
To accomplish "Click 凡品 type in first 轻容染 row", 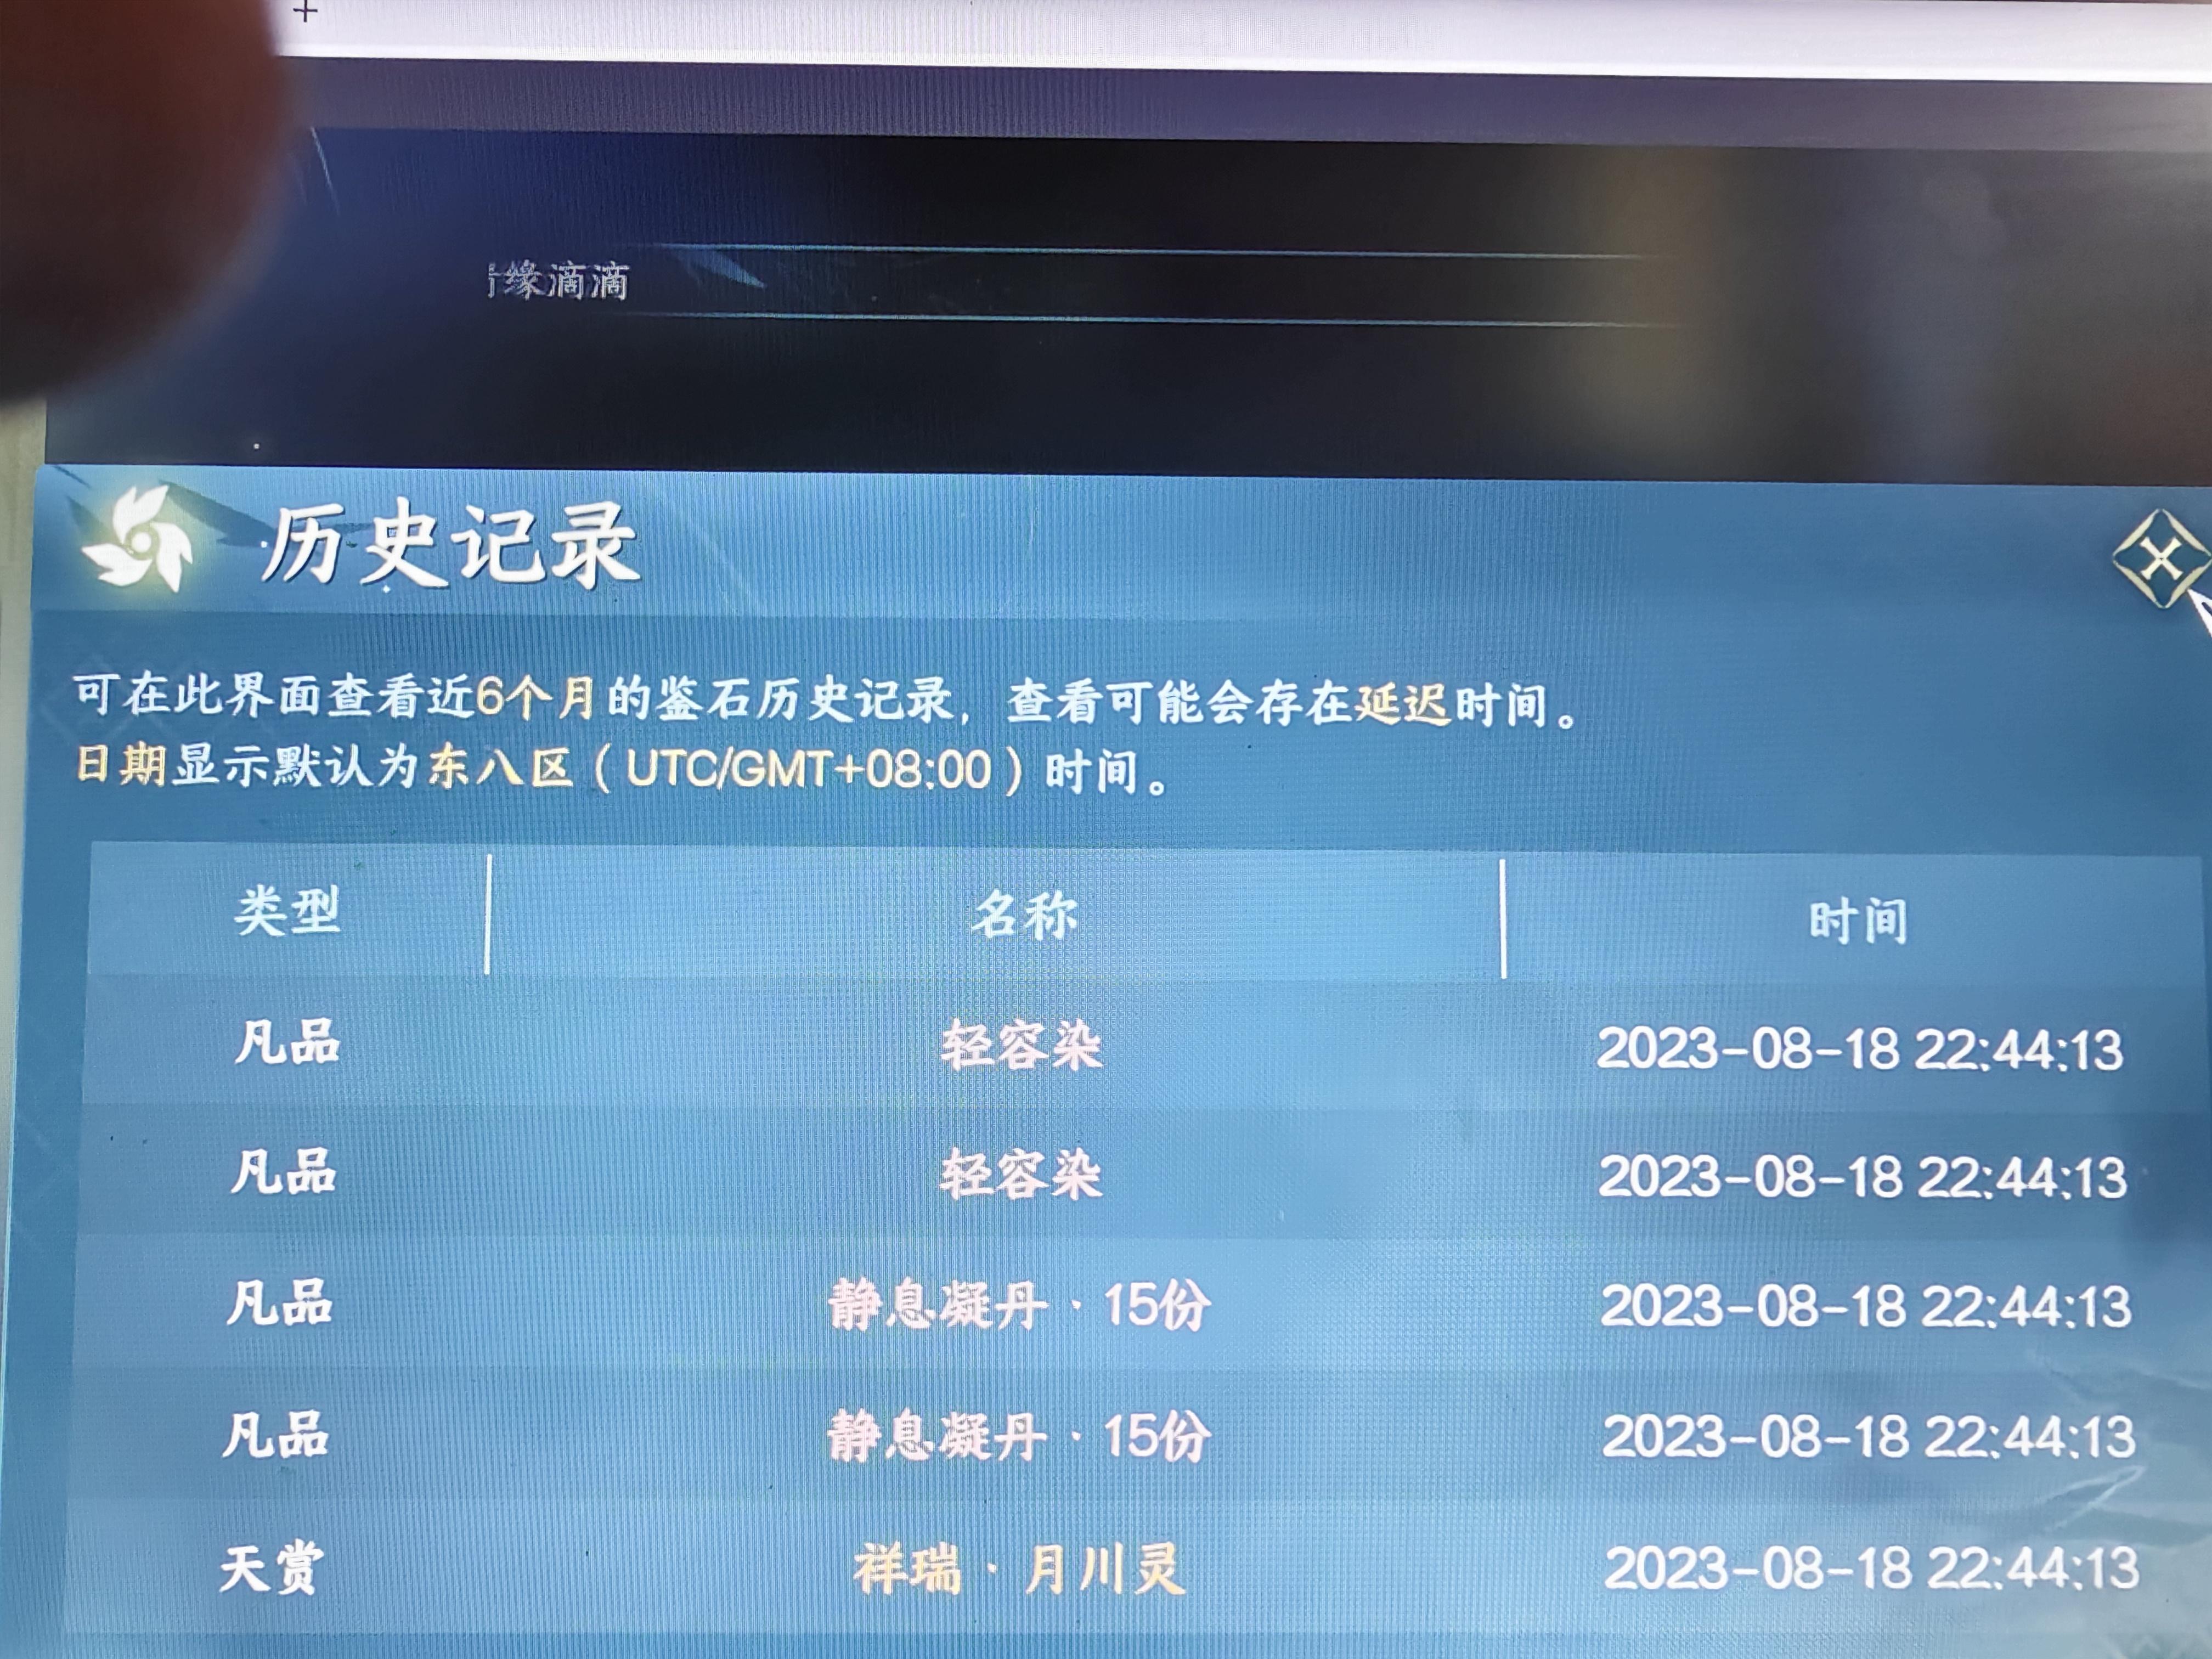I will [288, 1042].
